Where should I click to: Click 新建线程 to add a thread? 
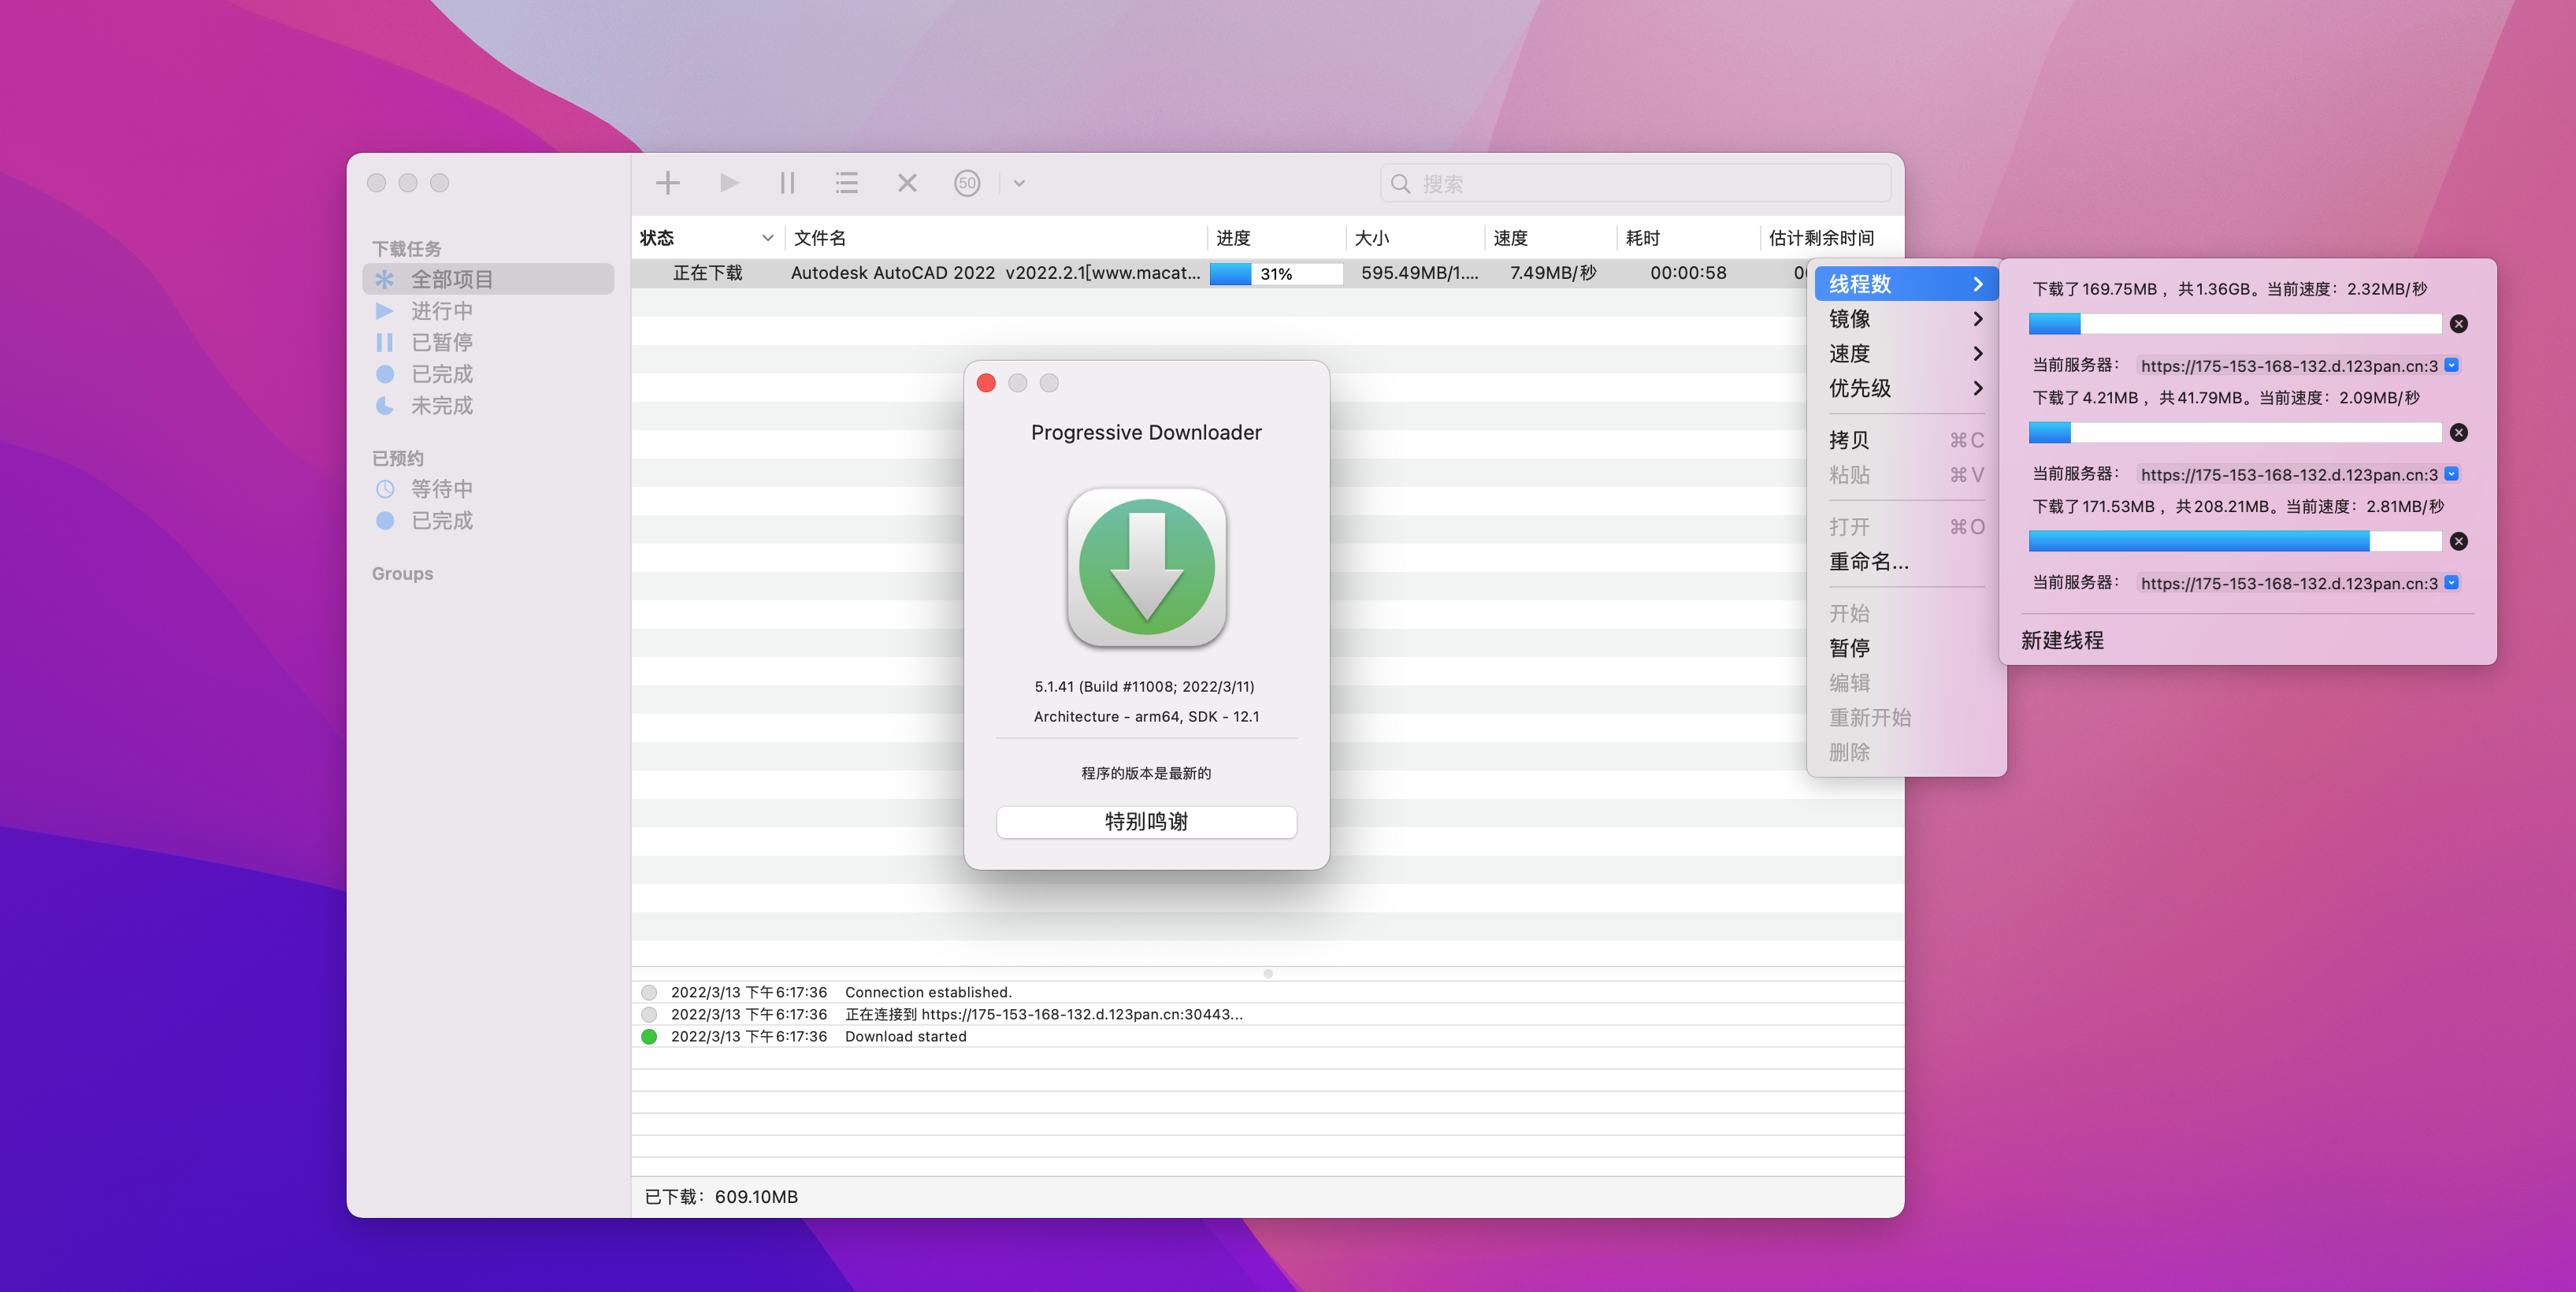pos(2062,640)
